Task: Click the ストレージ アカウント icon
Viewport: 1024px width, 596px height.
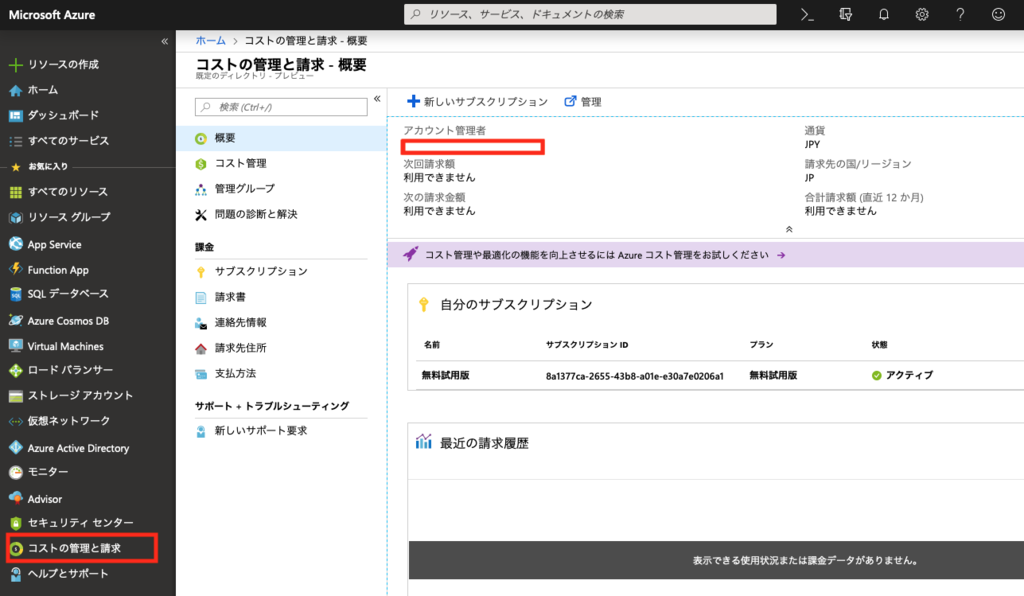Action: pyautogui.click(x=16, y=396)
